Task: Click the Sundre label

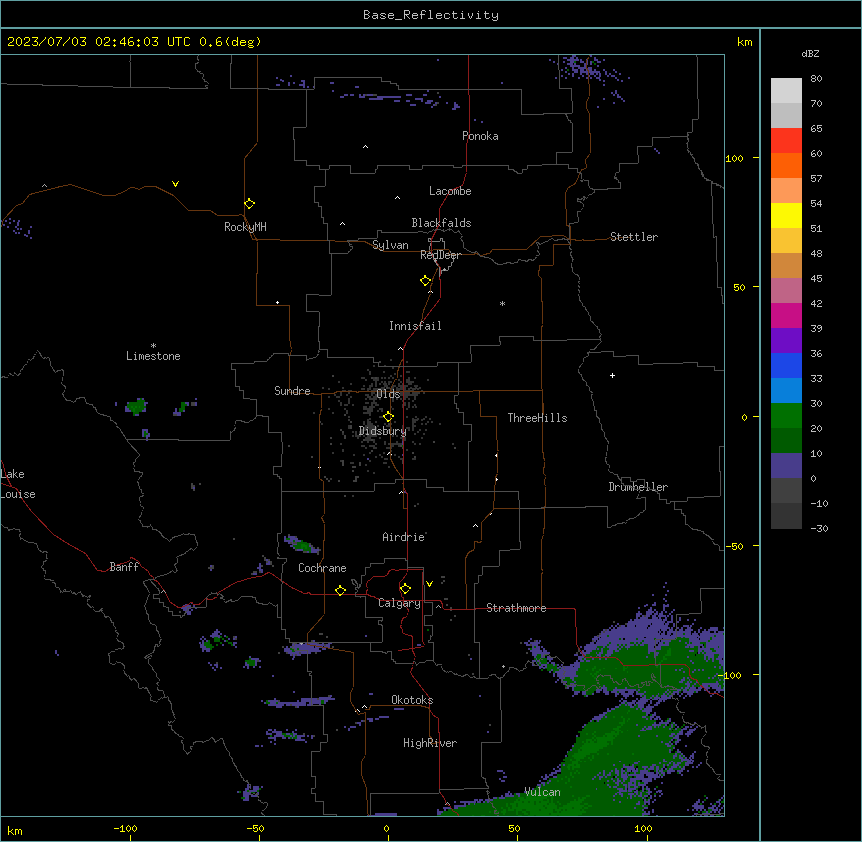Action: coord(292,391)
